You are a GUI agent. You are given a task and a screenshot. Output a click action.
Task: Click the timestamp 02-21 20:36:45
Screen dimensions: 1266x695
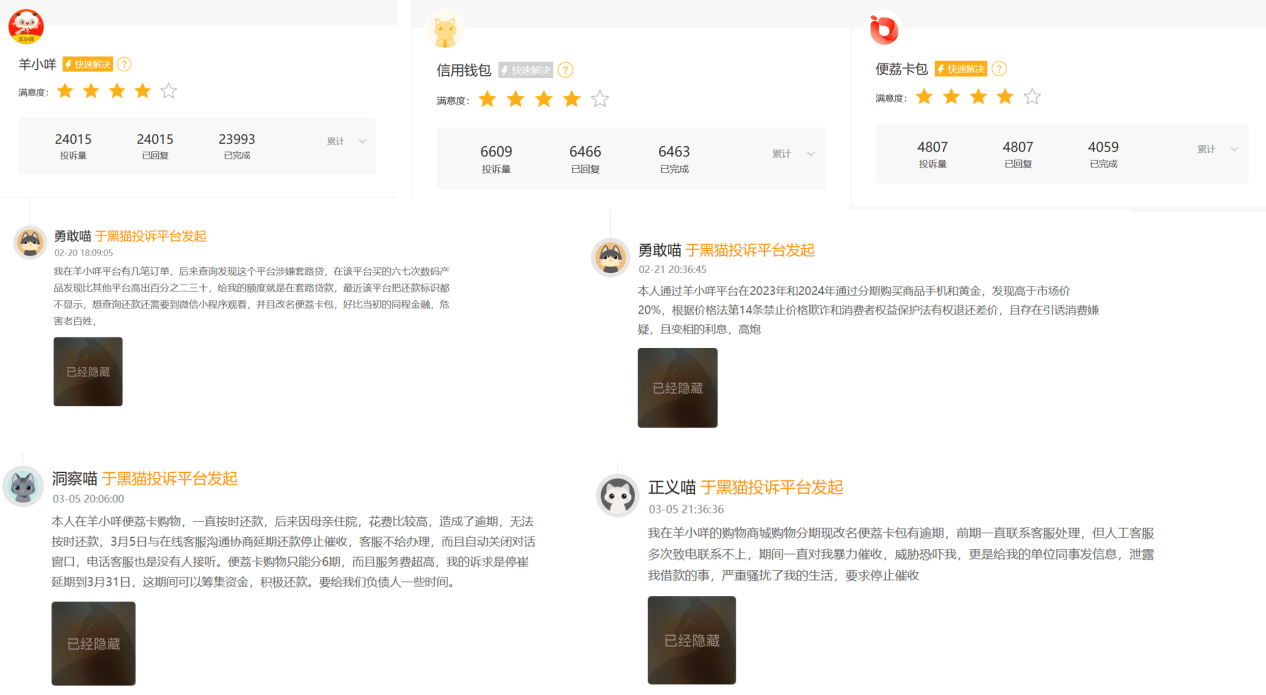(x=672, y=269)
